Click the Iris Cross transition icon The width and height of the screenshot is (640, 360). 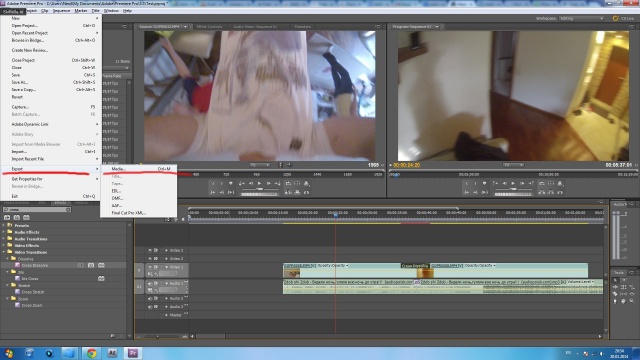coord(18,279)
